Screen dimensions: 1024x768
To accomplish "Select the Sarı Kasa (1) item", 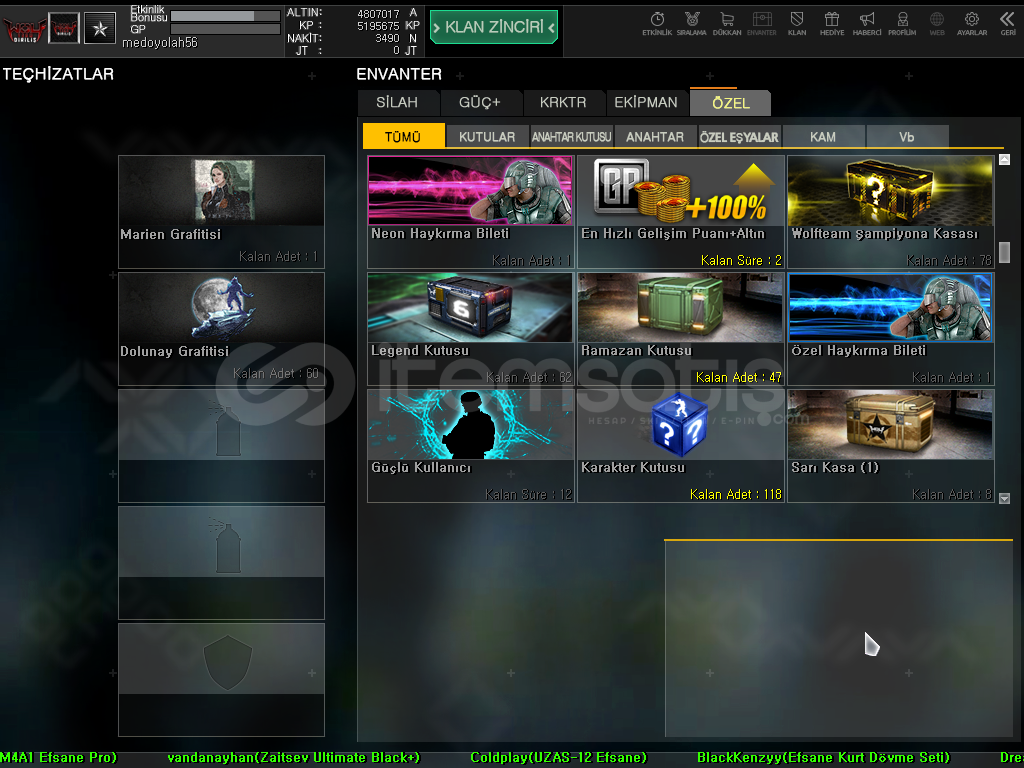I will 891,445.
